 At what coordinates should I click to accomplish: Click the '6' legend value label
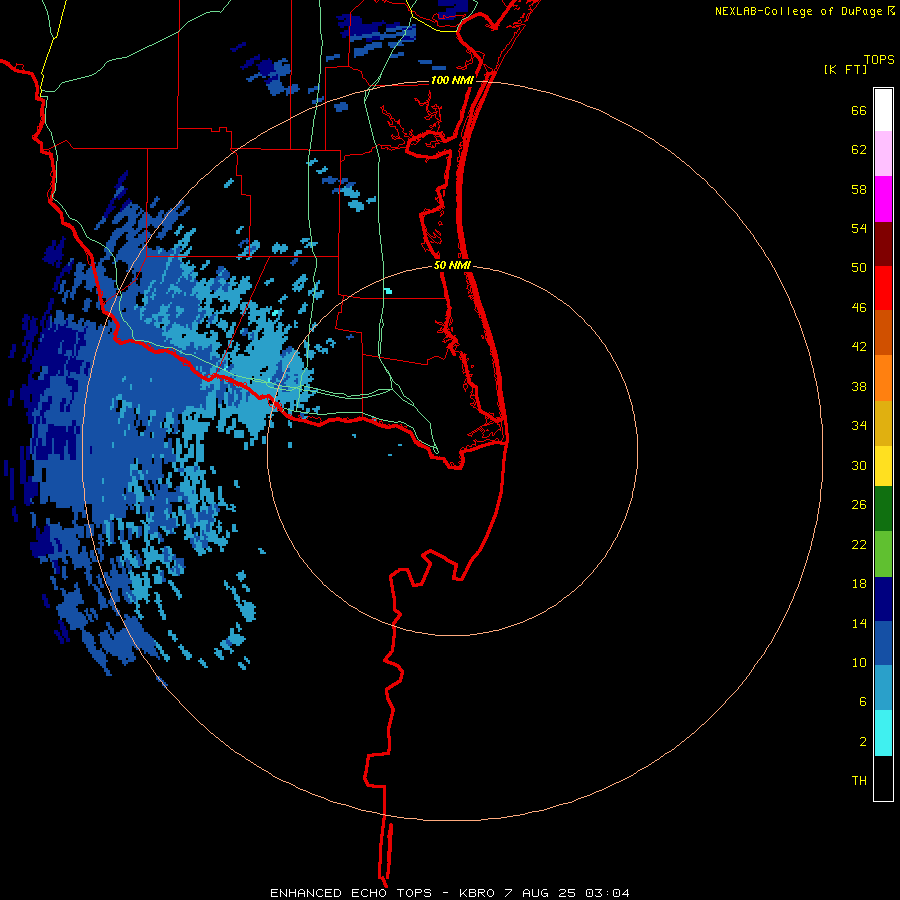tap(863, 701)
